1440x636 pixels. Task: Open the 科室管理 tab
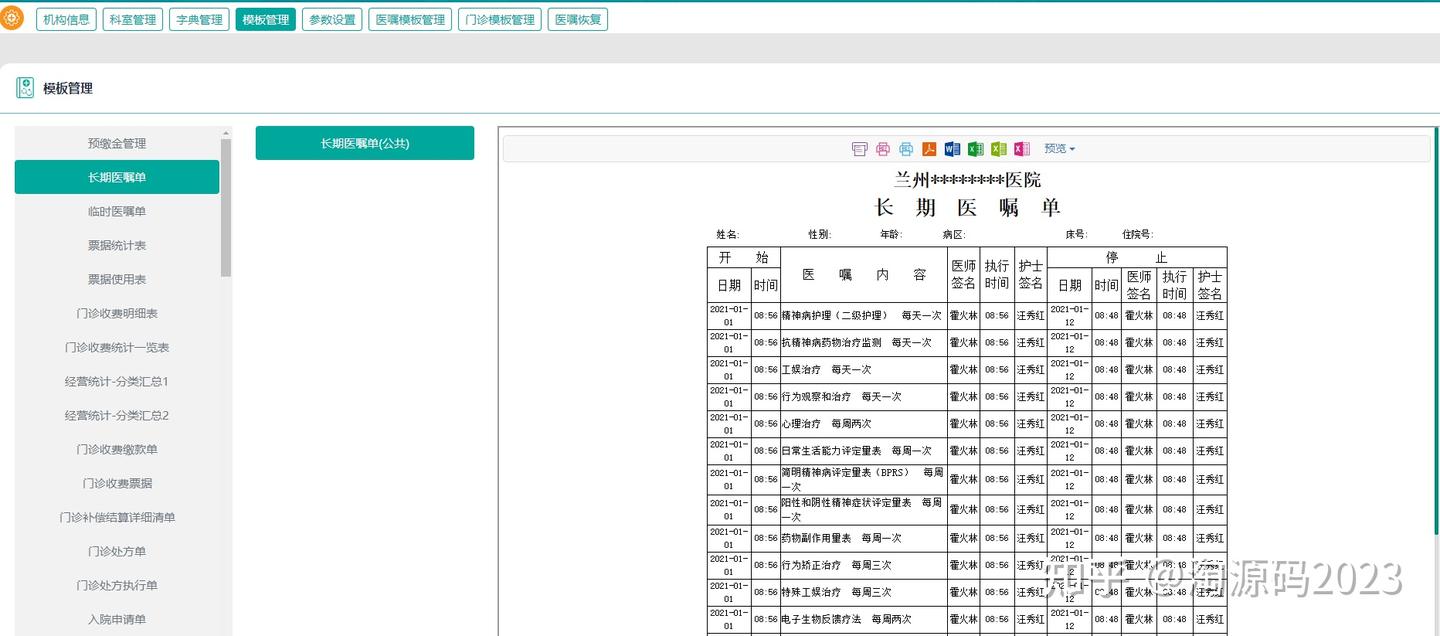tap(133, 19)
